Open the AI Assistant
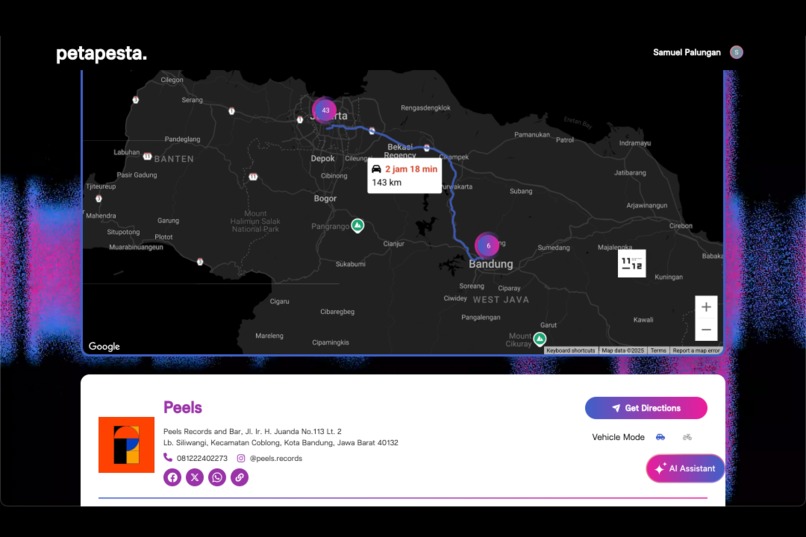The image size is (806, 537). click(x=685, y=468)
